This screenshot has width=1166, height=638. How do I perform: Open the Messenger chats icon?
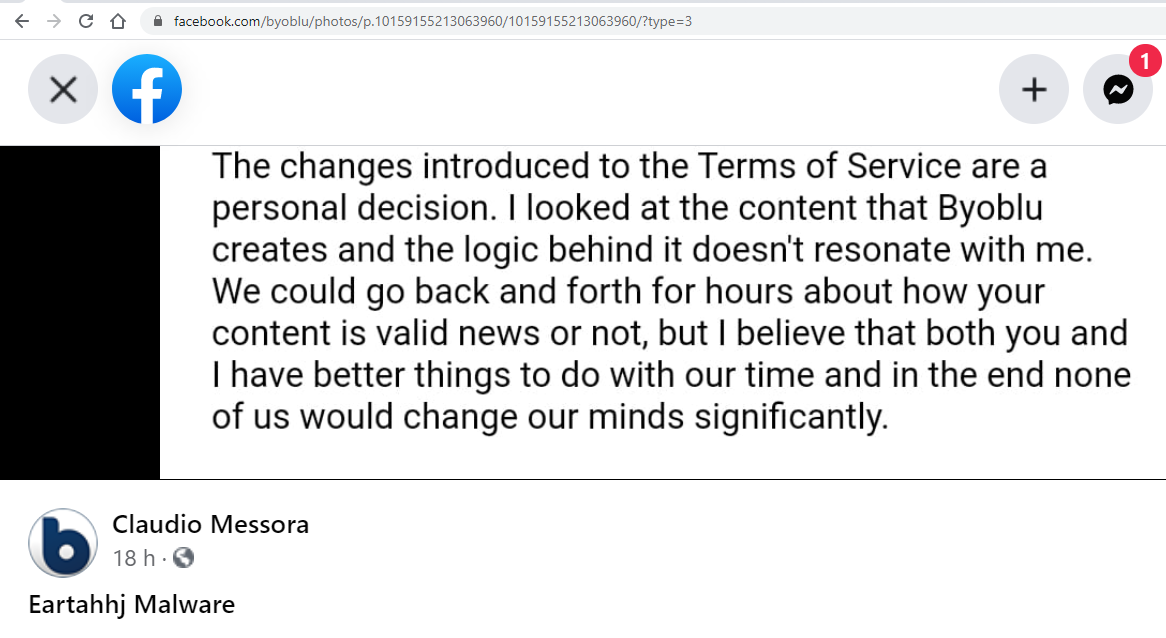[x=1118, y=89]
